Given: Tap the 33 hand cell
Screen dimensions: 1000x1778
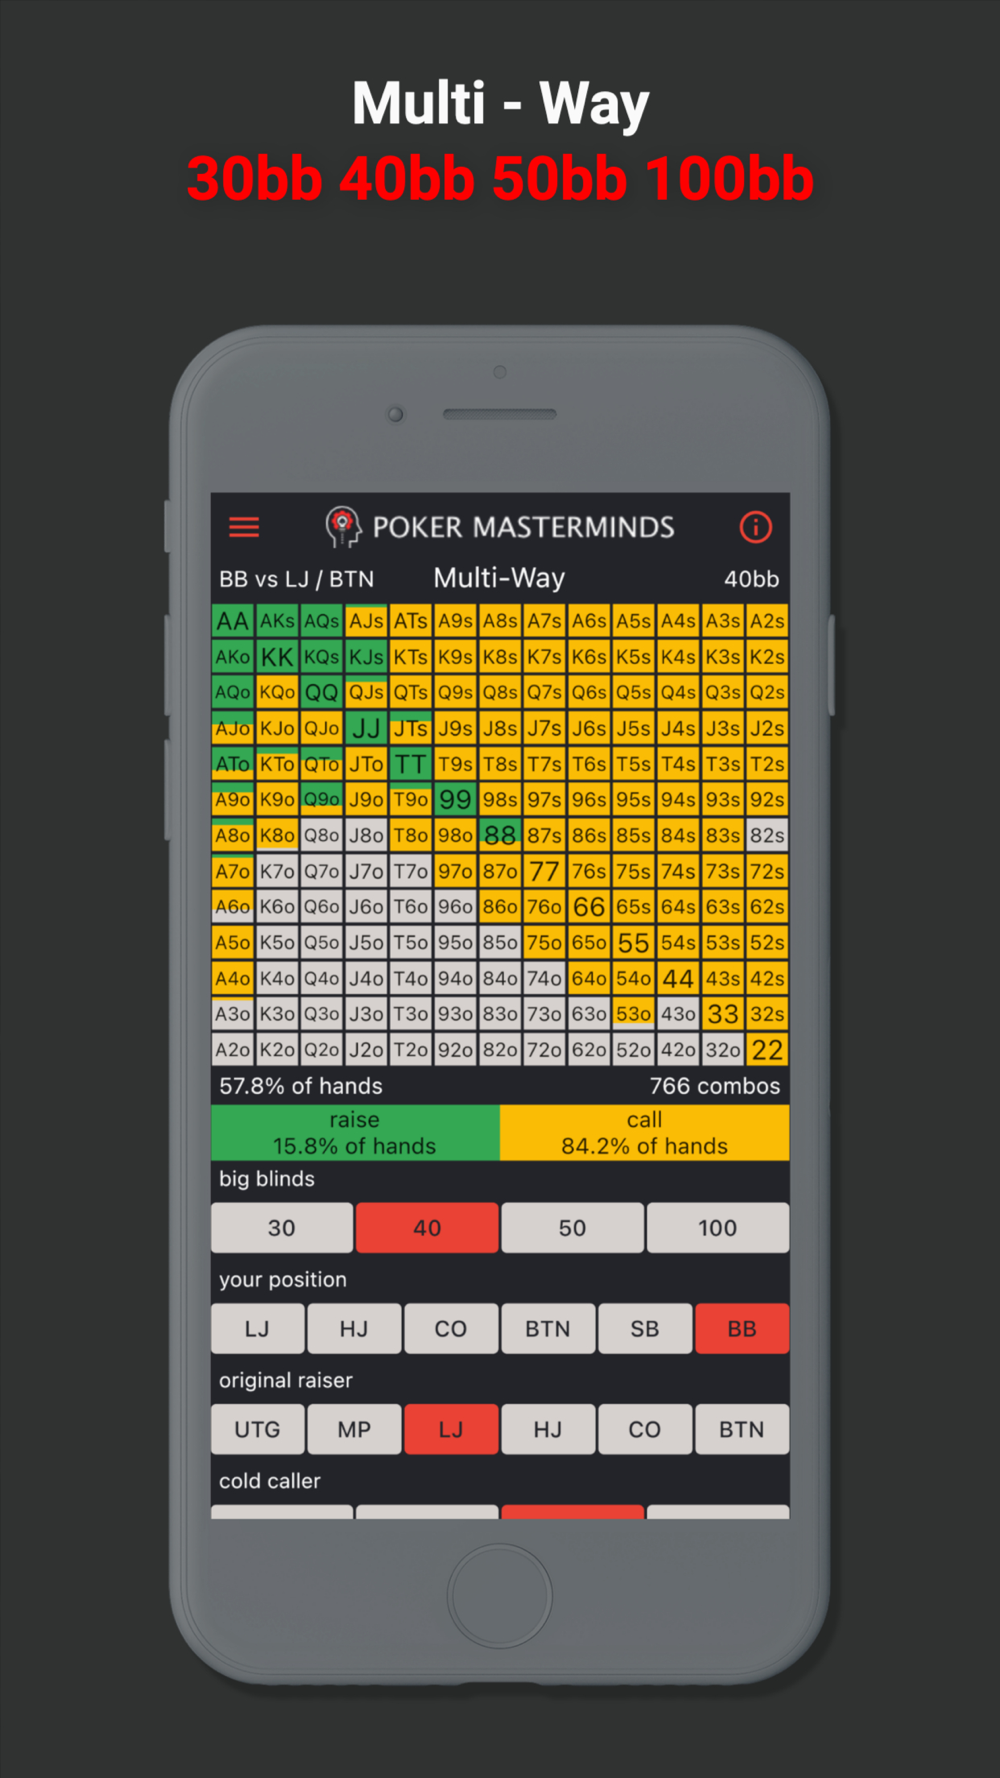Looking at the screenshot, I should [x=723, y=1014].
